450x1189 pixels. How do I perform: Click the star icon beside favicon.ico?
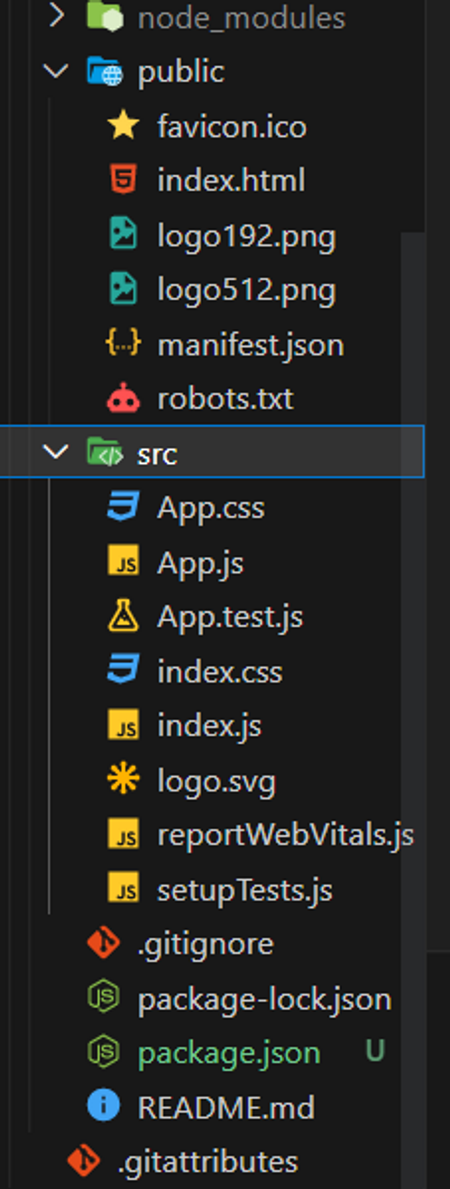click(123, 126)
